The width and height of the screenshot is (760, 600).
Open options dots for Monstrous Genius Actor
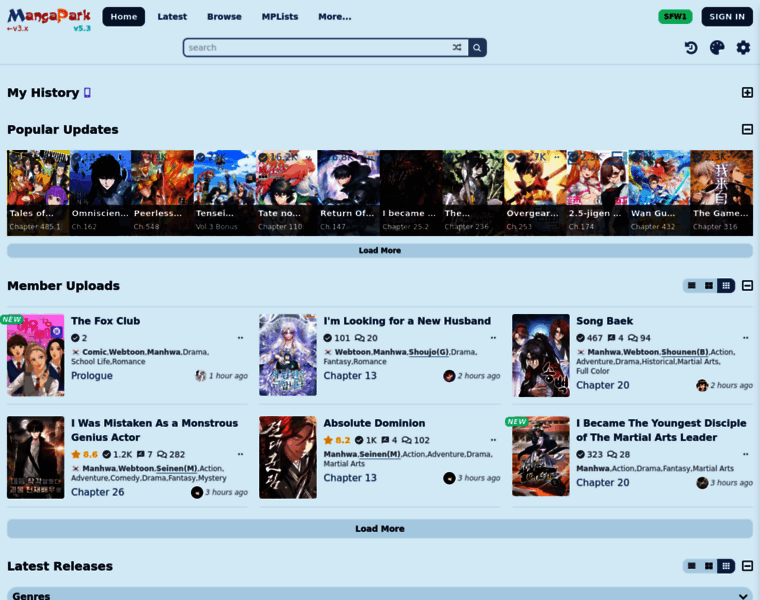240,454
